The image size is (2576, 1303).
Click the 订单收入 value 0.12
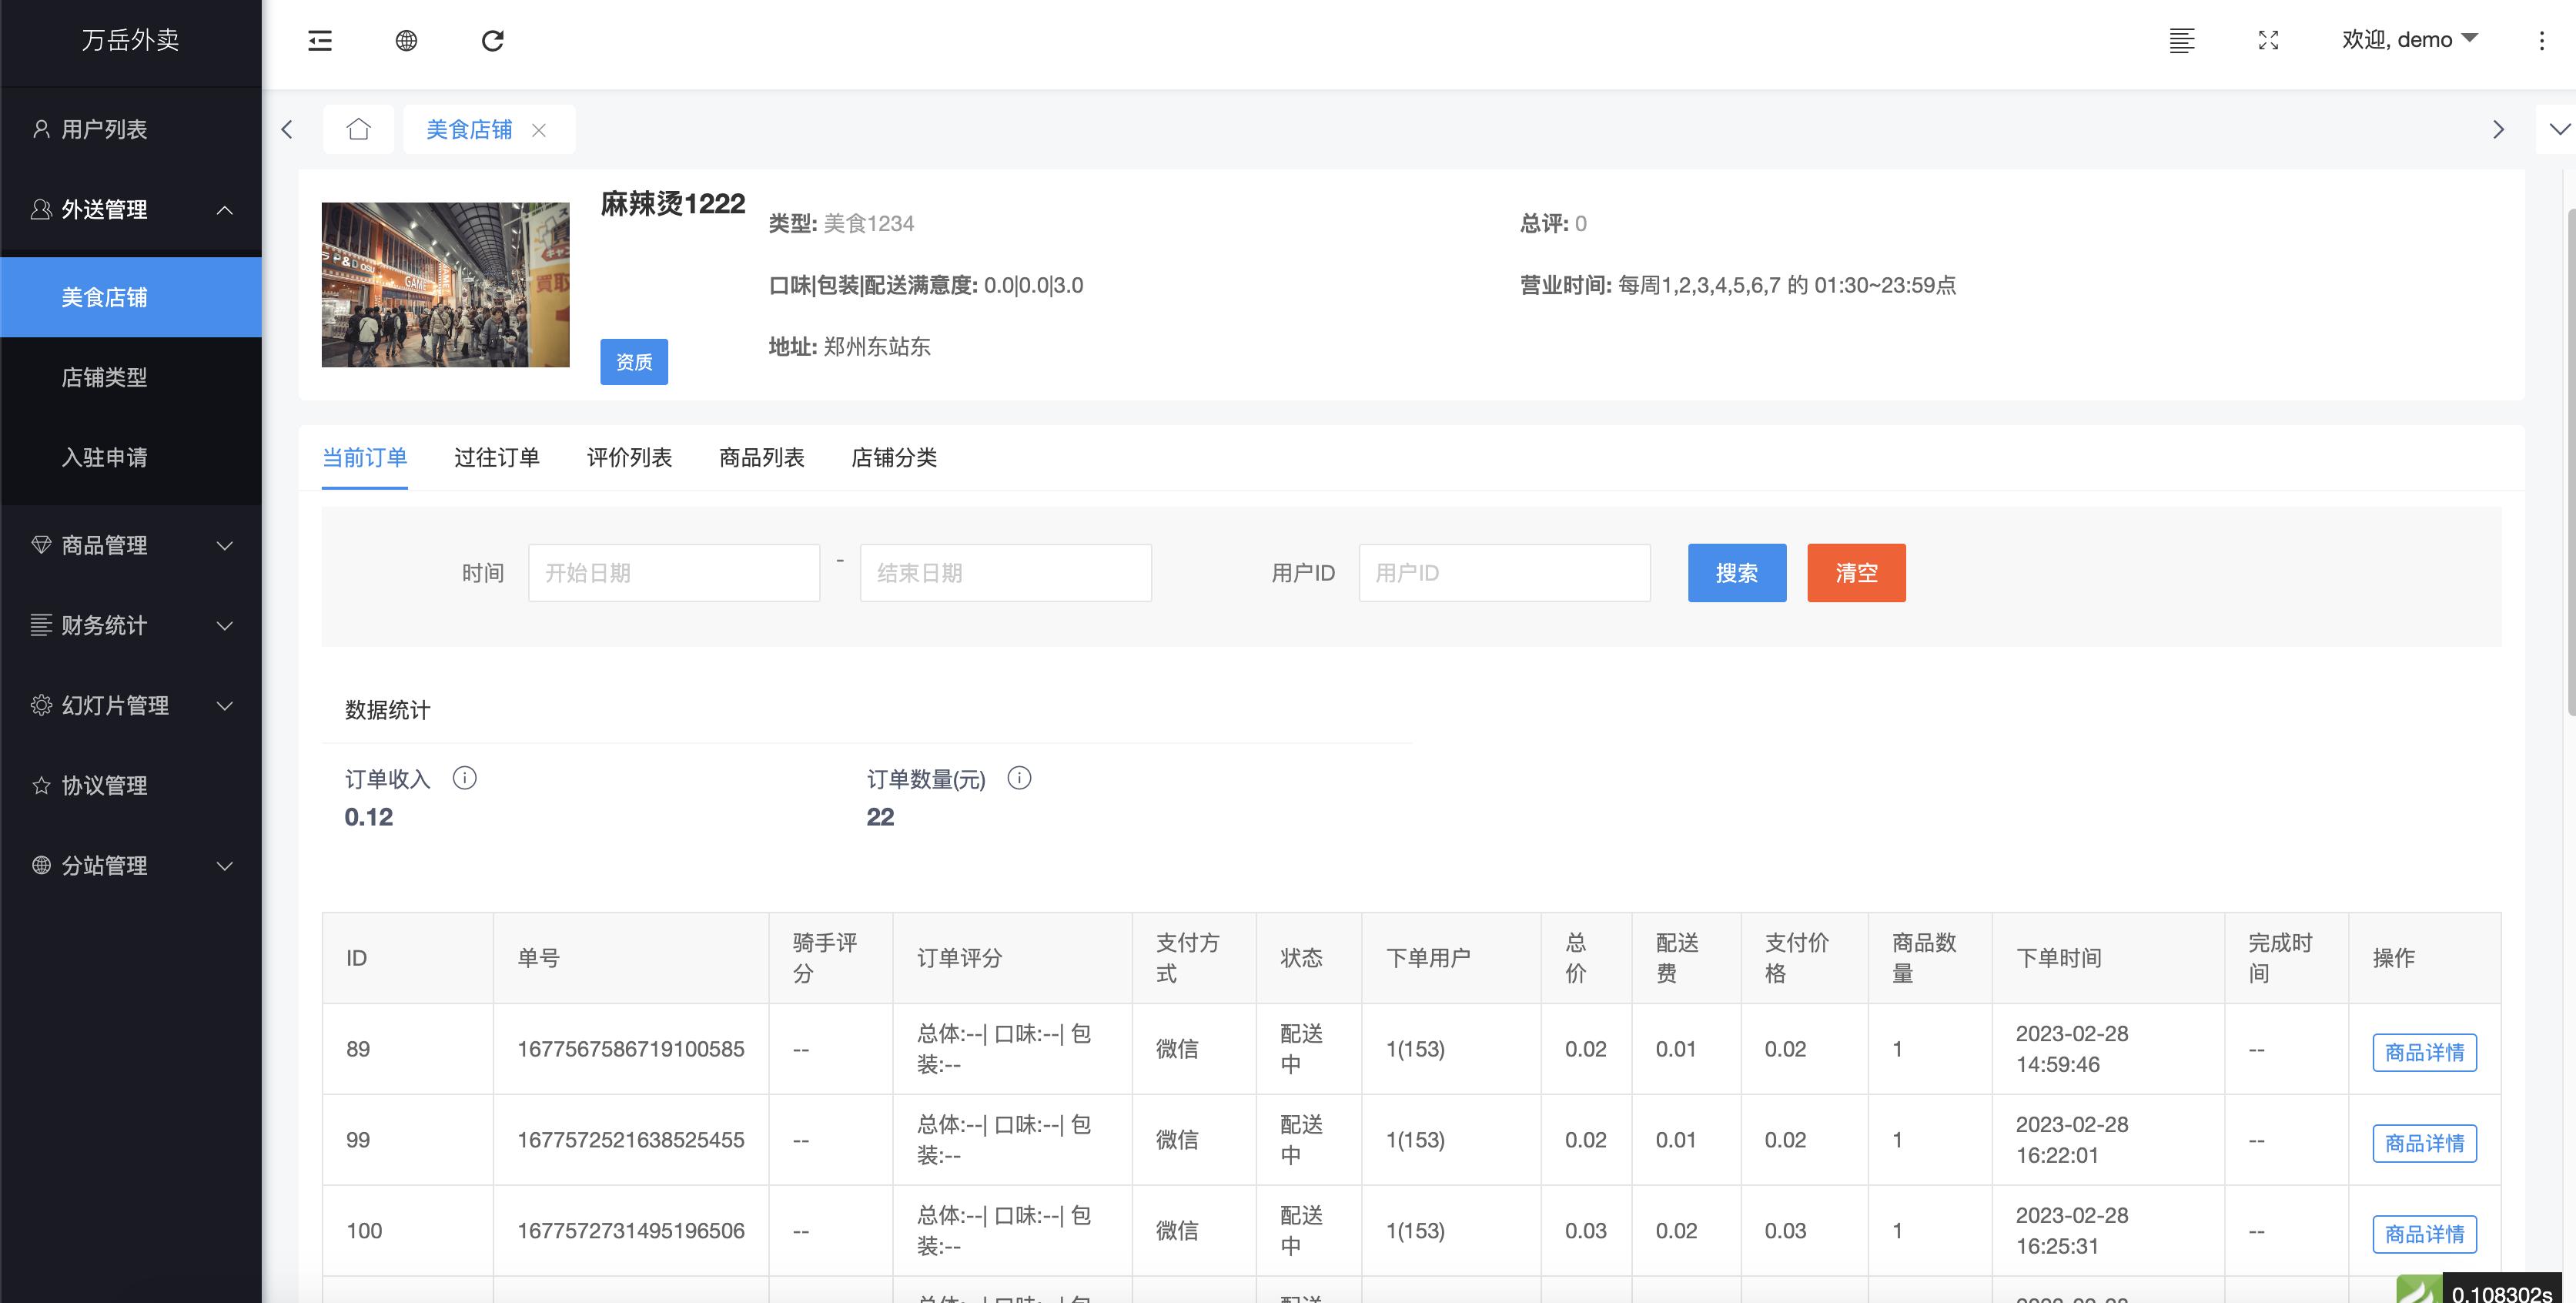(x=368, y=817)
